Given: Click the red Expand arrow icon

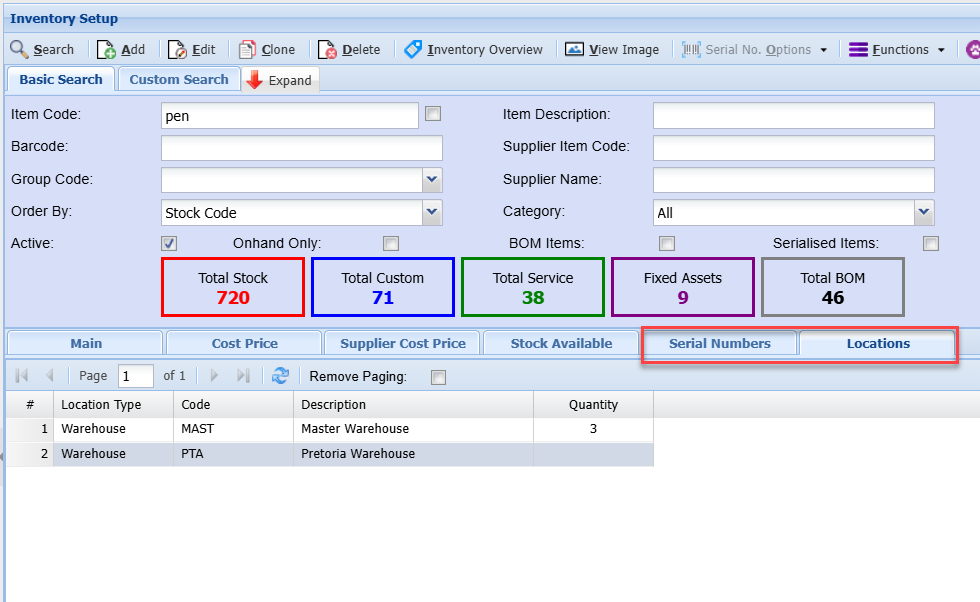Looking at the screenshot, I should [x=254, y=80].
